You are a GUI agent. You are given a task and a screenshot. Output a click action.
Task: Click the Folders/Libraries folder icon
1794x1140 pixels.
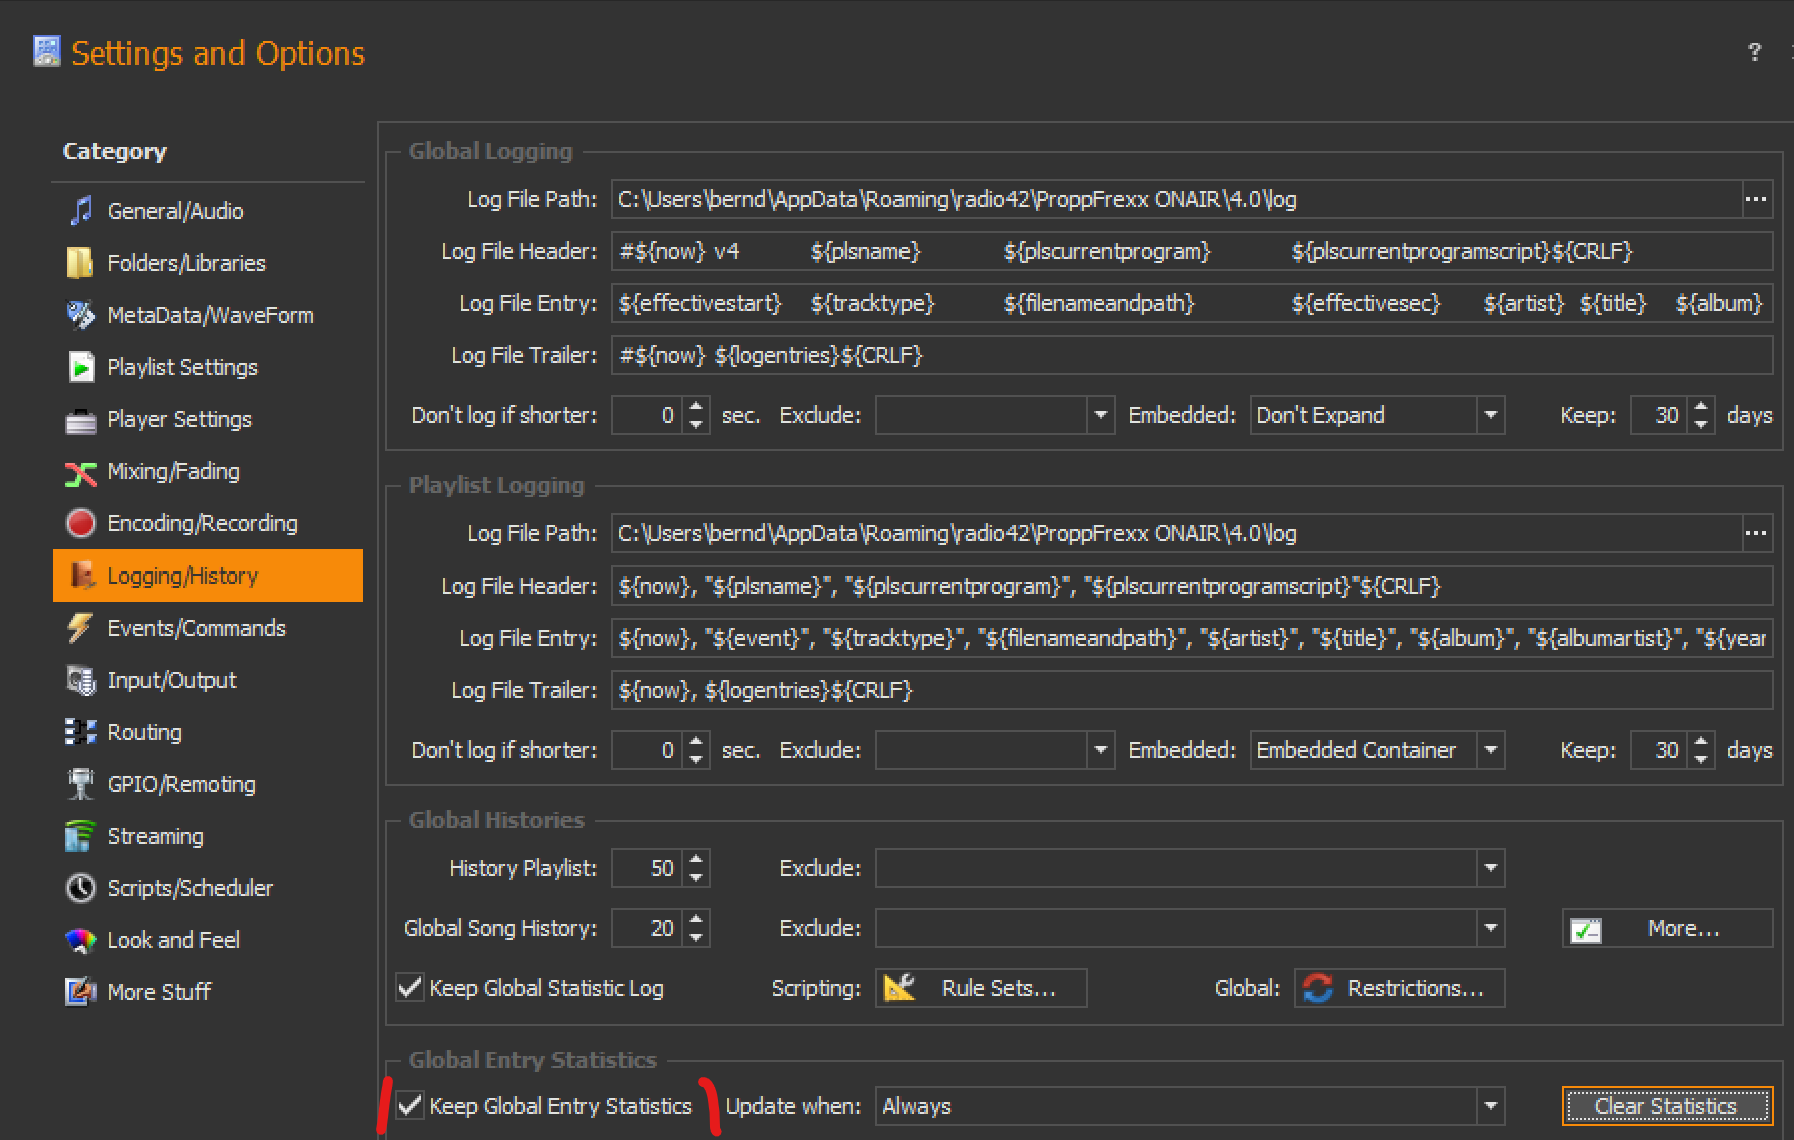pos(80,263)
